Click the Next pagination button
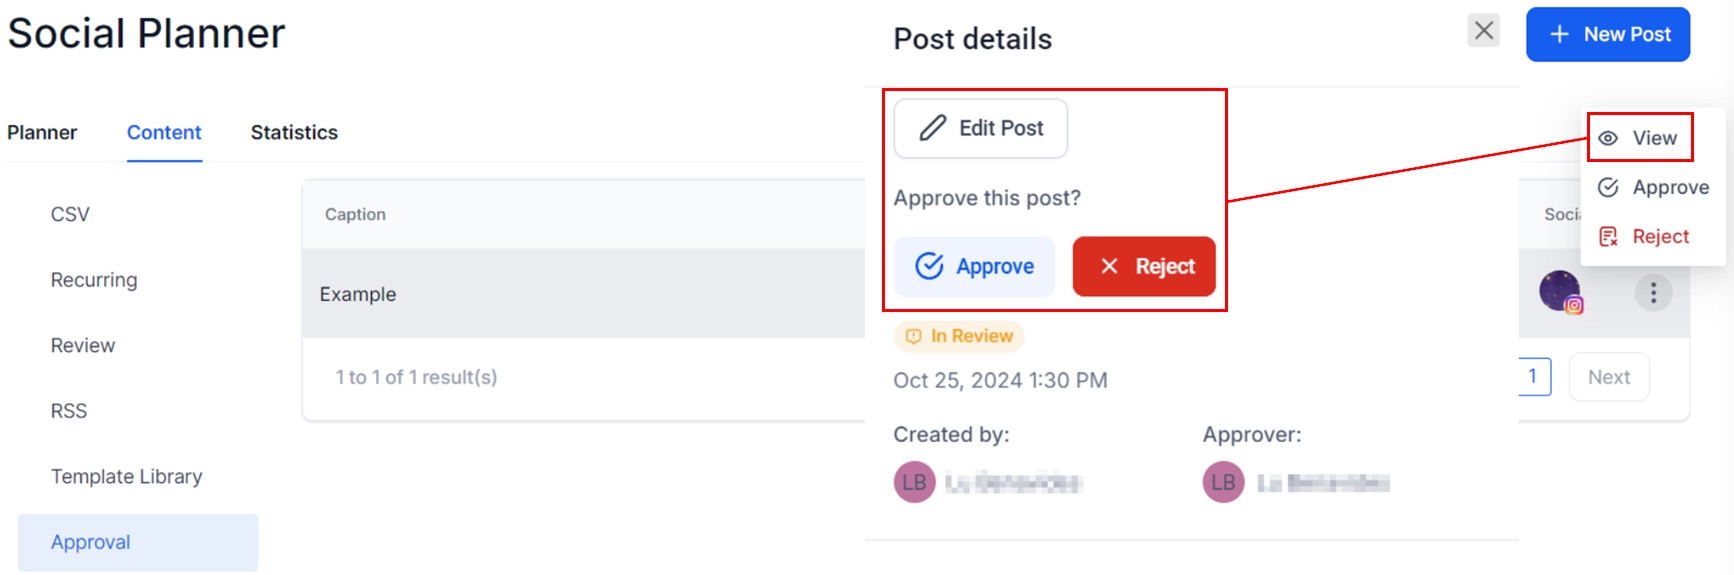This screenshot has height=575, width=1734. pos(1608,377)
